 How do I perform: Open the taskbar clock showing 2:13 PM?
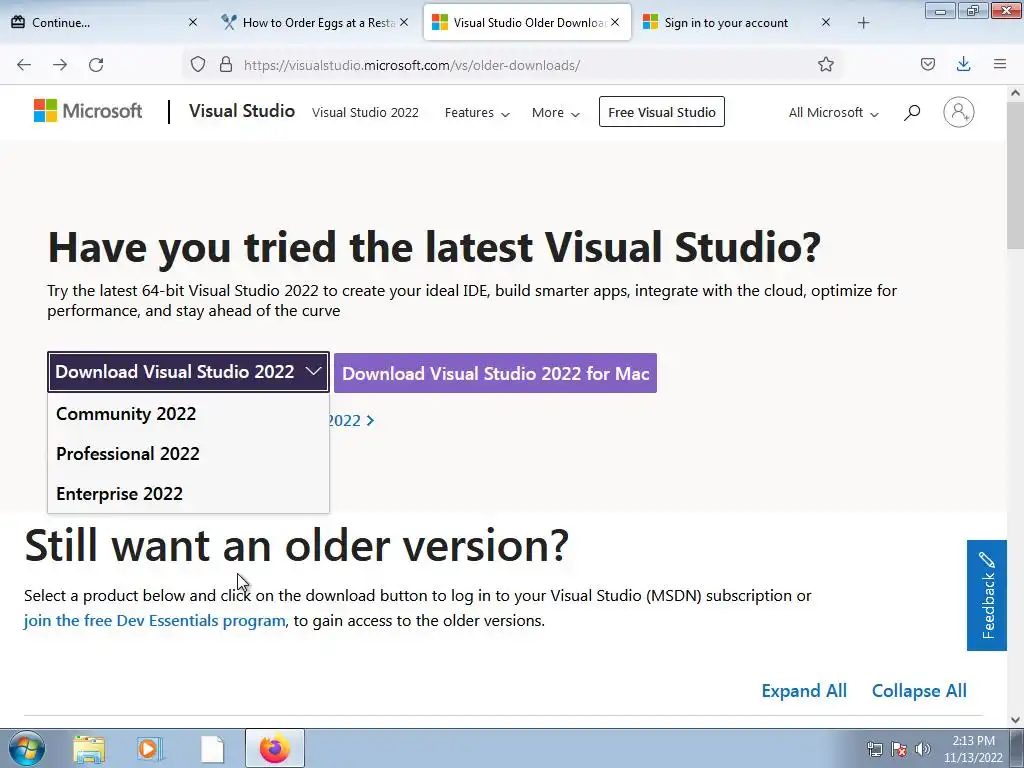(973, 749)
